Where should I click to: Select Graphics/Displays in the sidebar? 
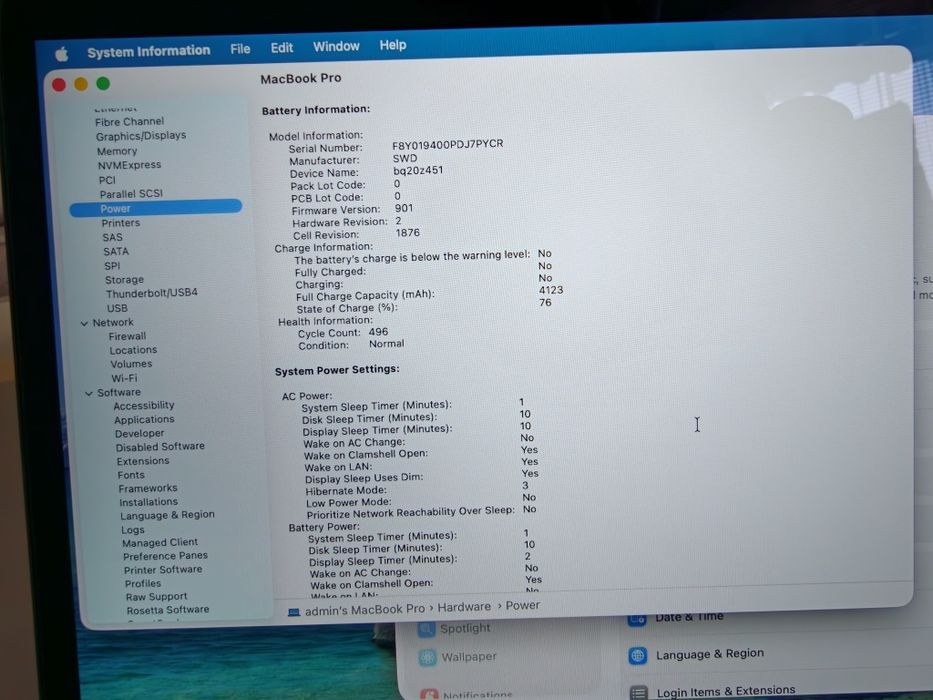(141, 136)
